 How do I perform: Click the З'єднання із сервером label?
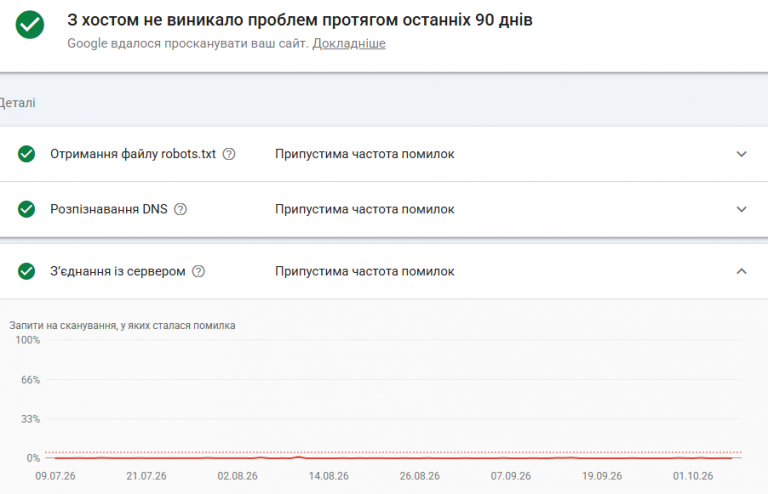click(118, 271)
